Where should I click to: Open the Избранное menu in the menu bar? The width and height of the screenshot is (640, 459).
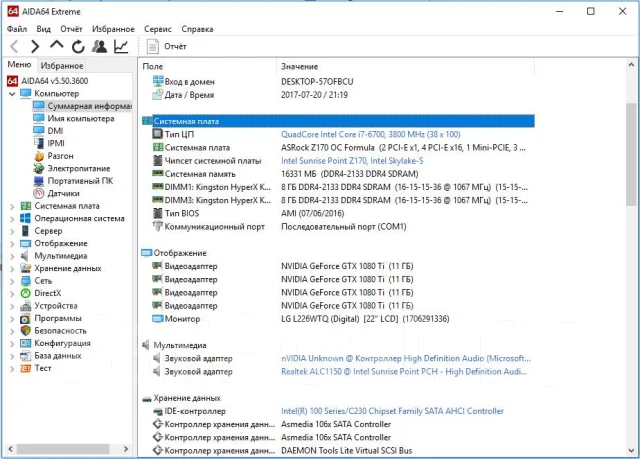tap(113, 29)
